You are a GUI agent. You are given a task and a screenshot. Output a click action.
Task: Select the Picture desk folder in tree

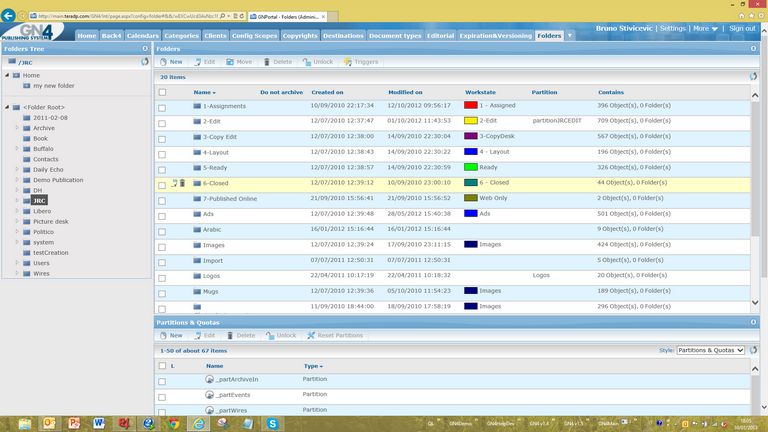tap(50, 221)
